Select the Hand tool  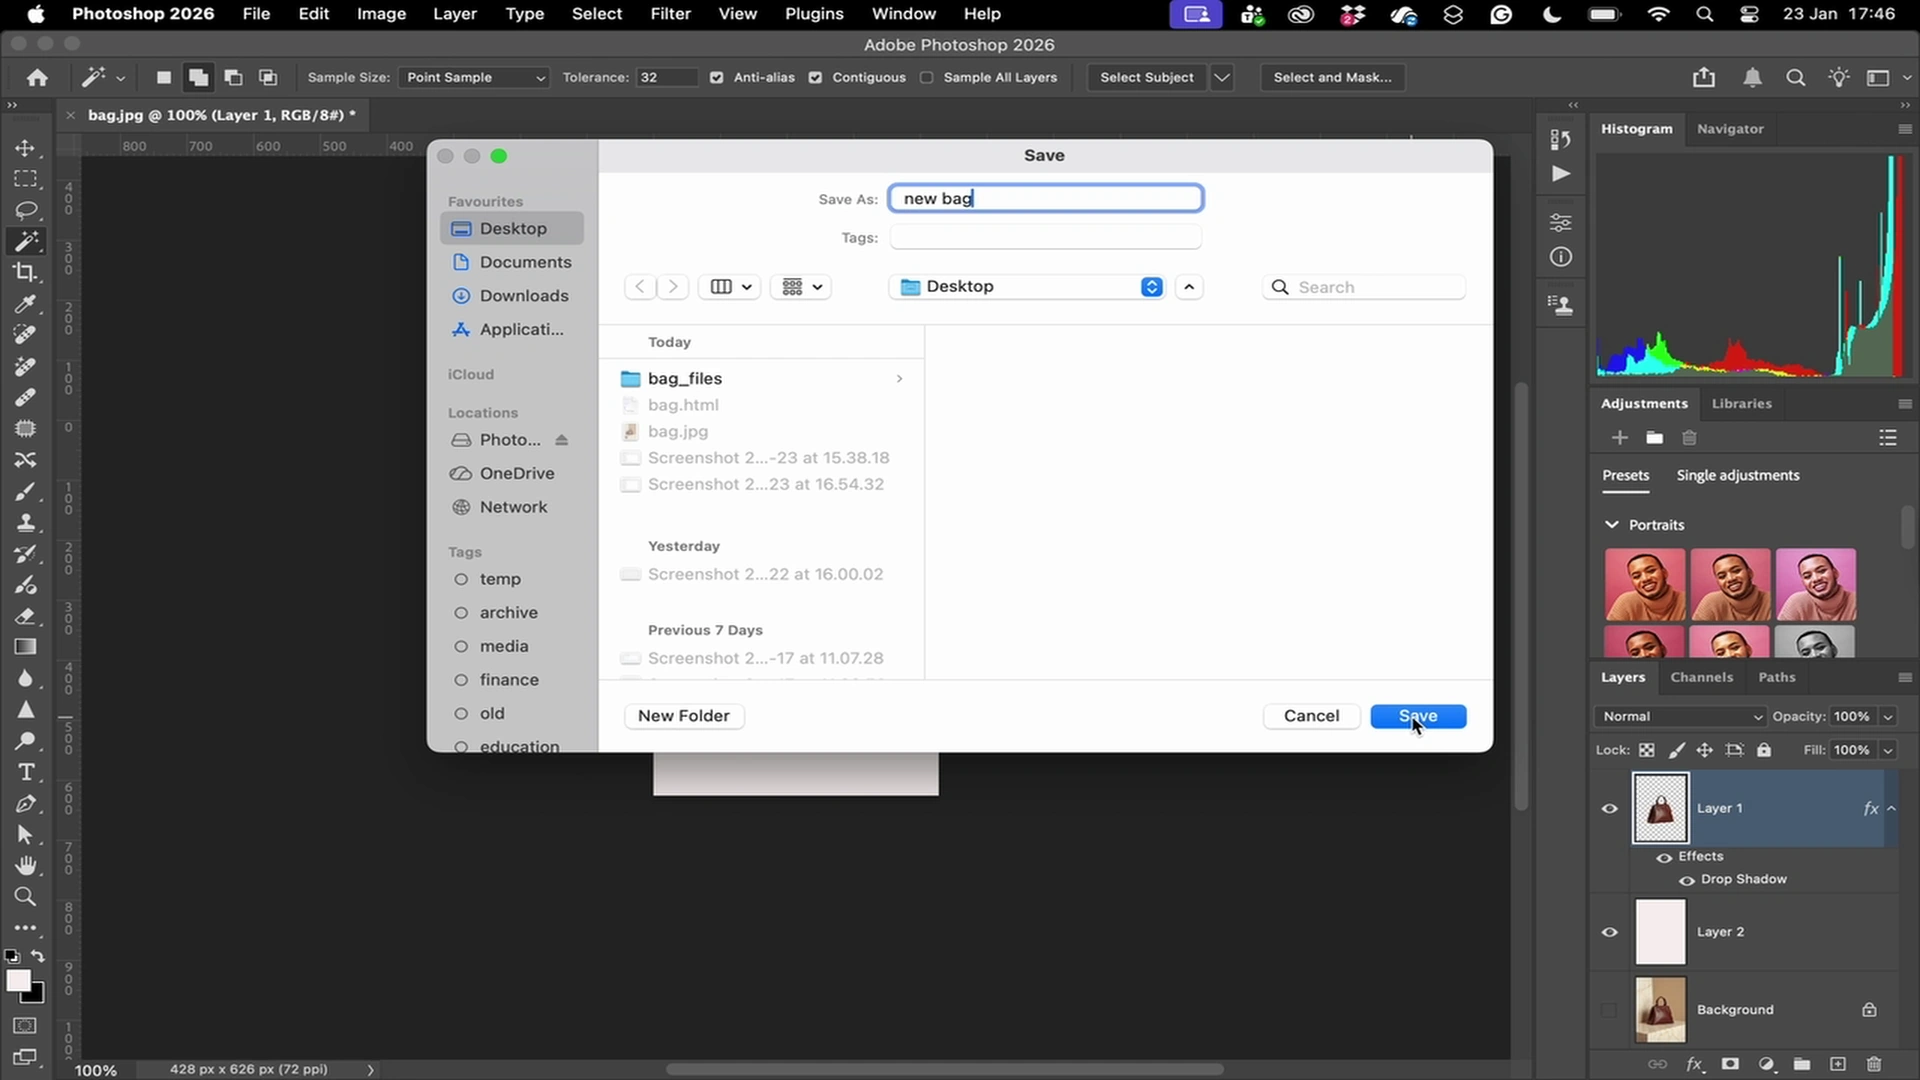click(26, 865)
